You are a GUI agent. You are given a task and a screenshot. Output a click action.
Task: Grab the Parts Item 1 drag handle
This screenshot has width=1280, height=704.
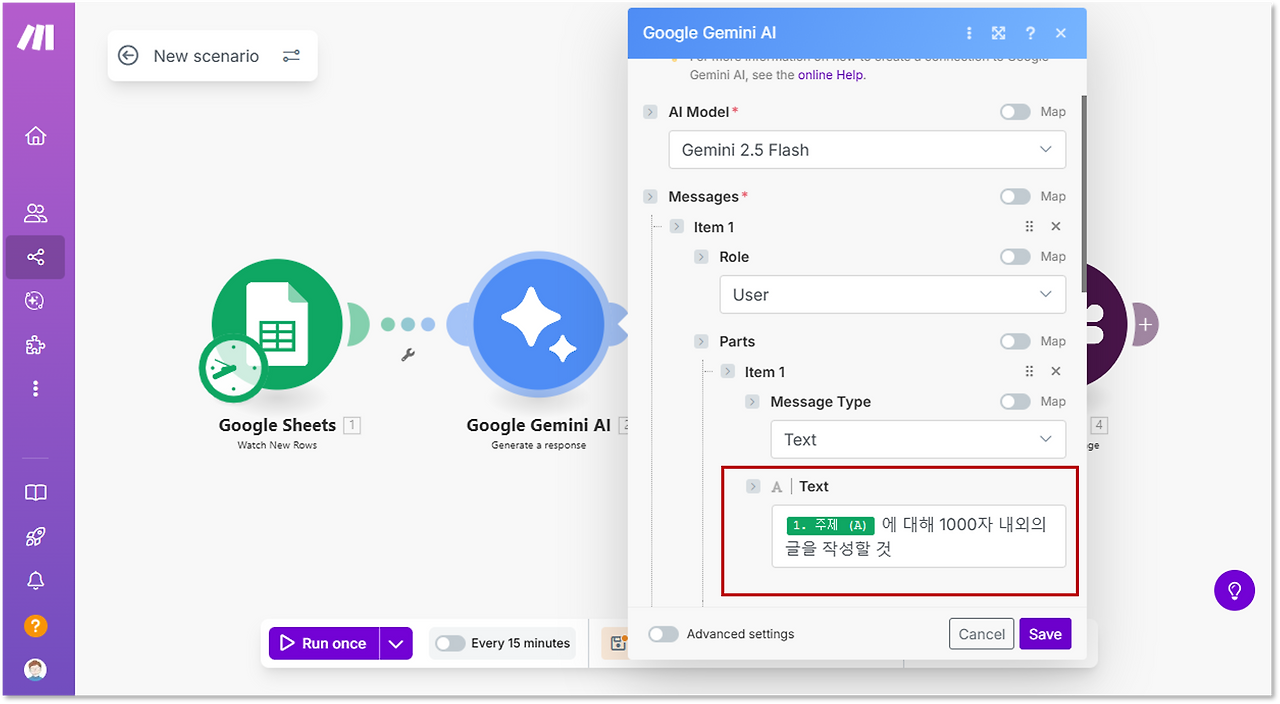click(1029, 372)
